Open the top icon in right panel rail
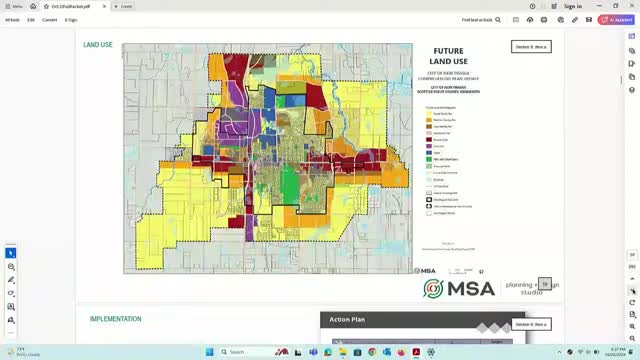 [x=632, y=36]
